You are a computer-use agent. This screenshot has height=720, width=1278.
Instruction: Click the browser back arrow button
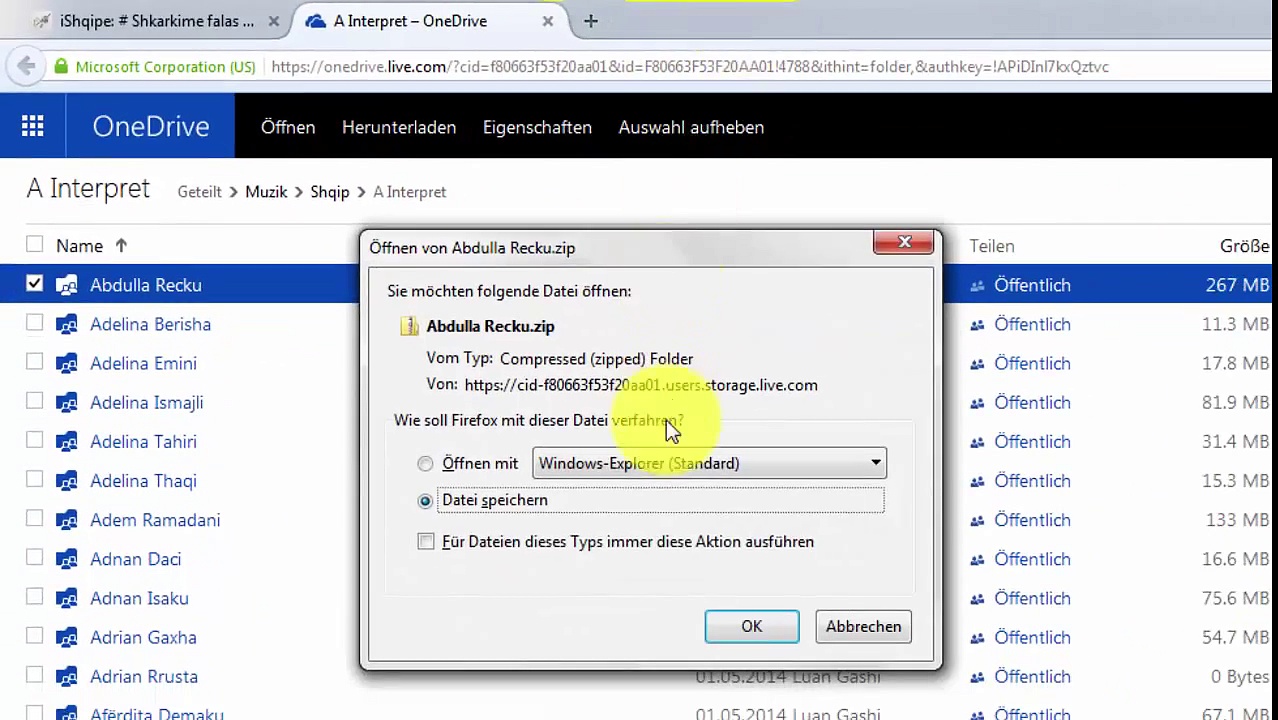pyautogui.click(x=26, y=67)
